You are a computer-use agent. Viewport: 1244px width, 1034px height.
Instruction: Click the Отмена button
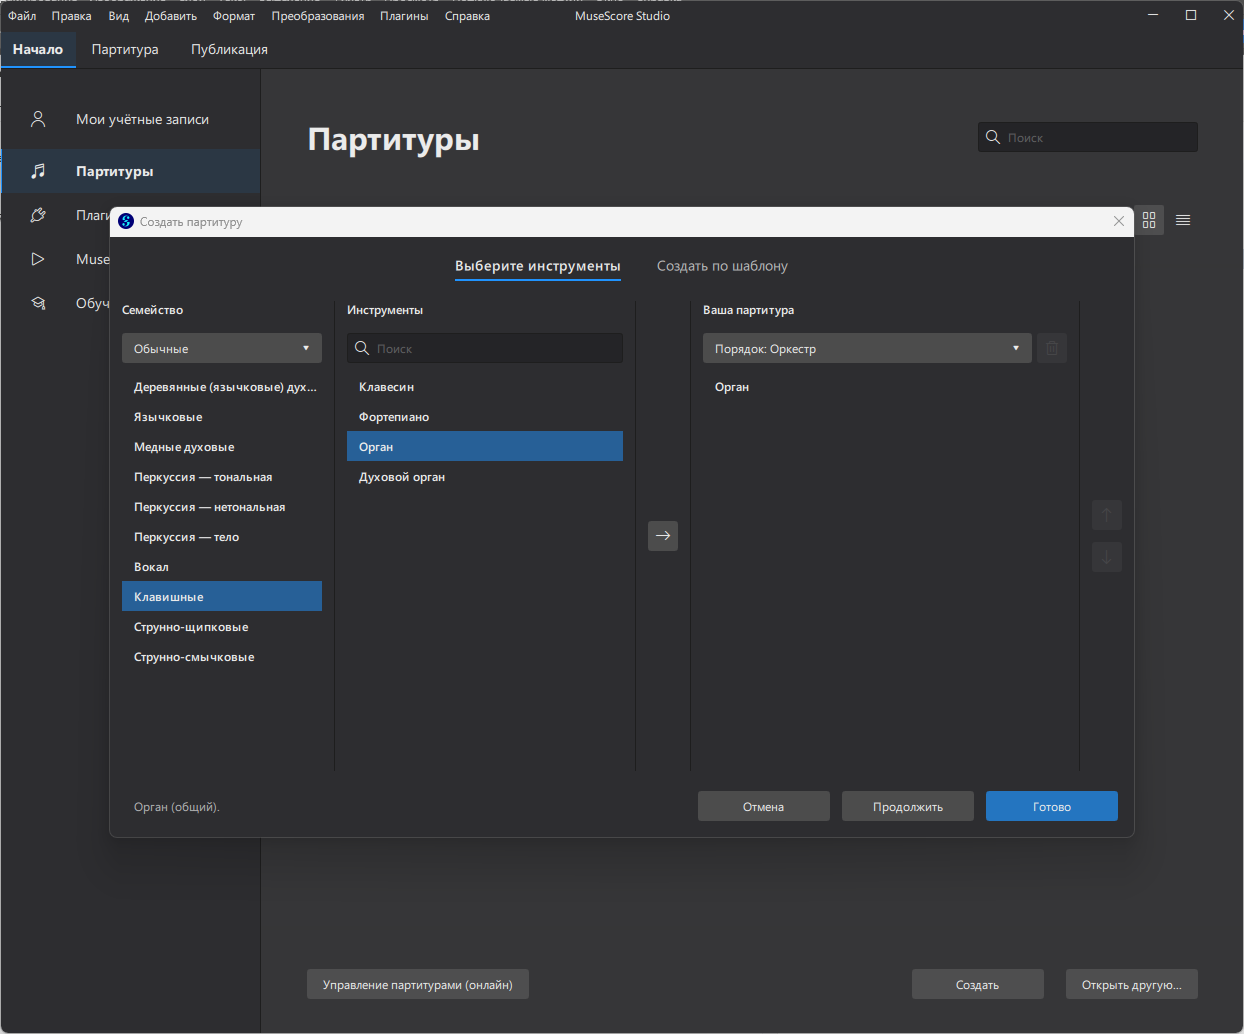click(764, 806)
